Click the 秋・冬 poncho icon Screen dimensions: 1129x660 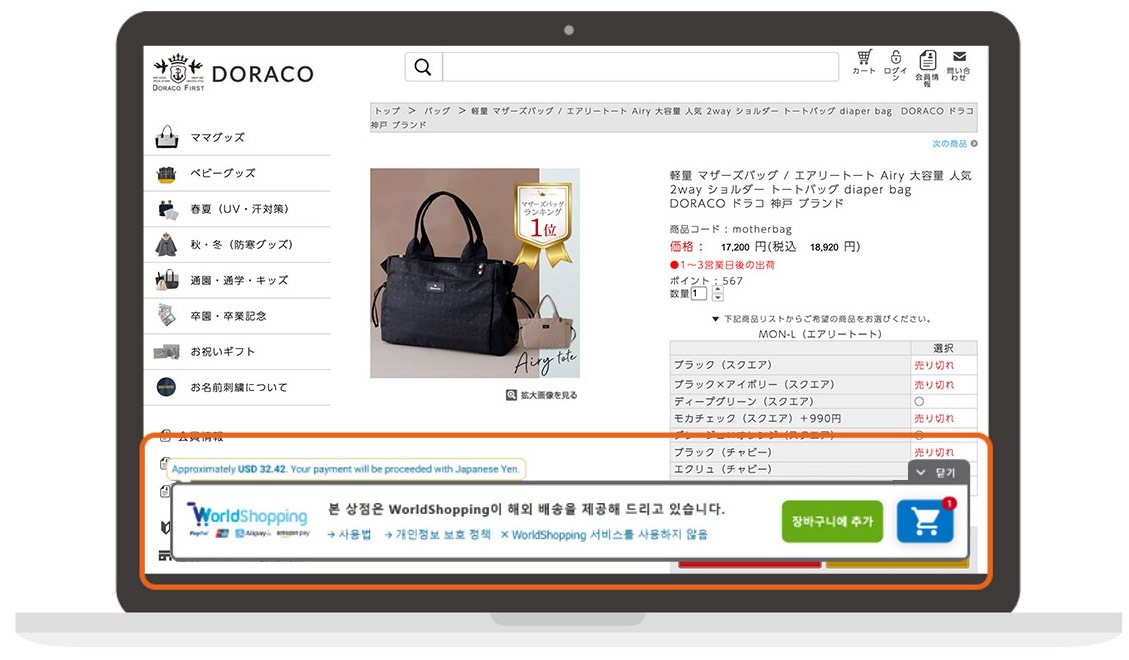(166, 245)
